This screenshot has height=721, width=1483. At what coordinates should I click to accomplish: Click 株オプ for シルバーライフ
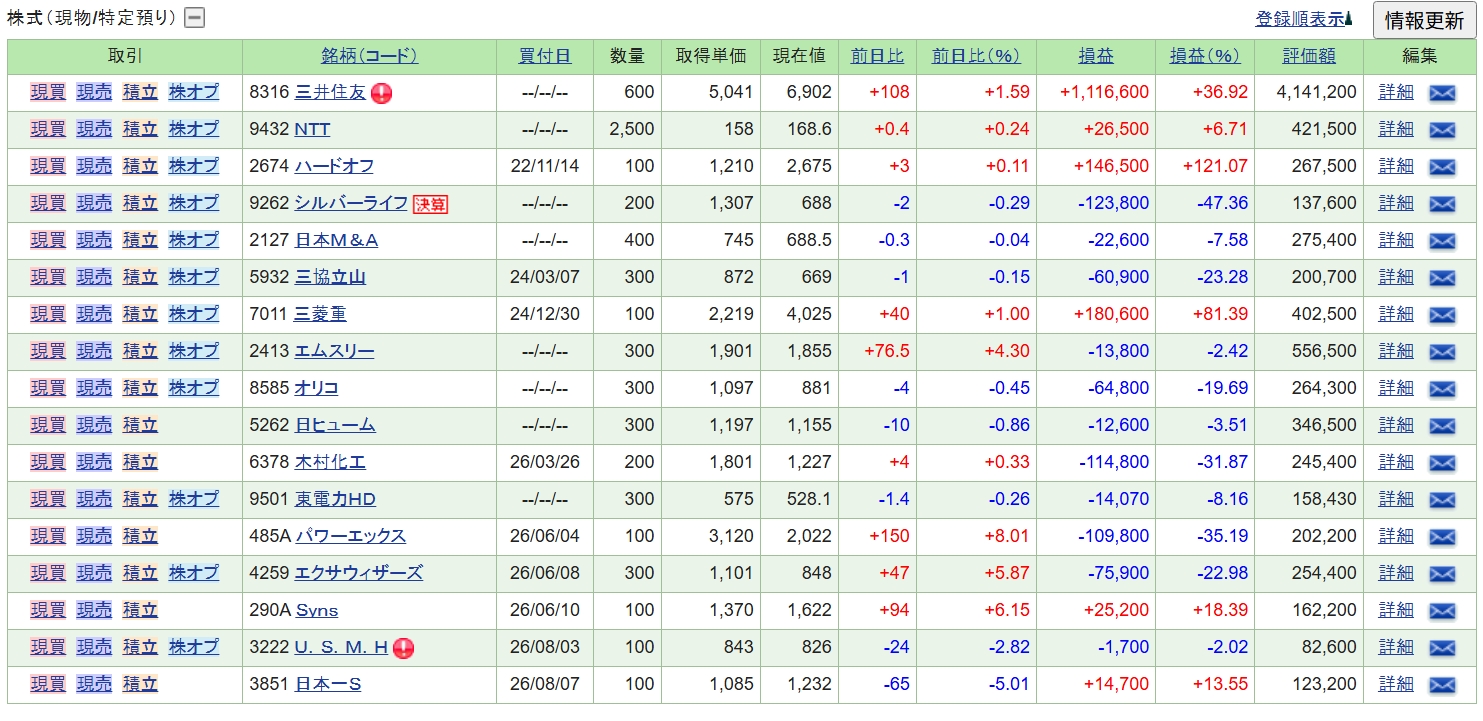(193, 203)
